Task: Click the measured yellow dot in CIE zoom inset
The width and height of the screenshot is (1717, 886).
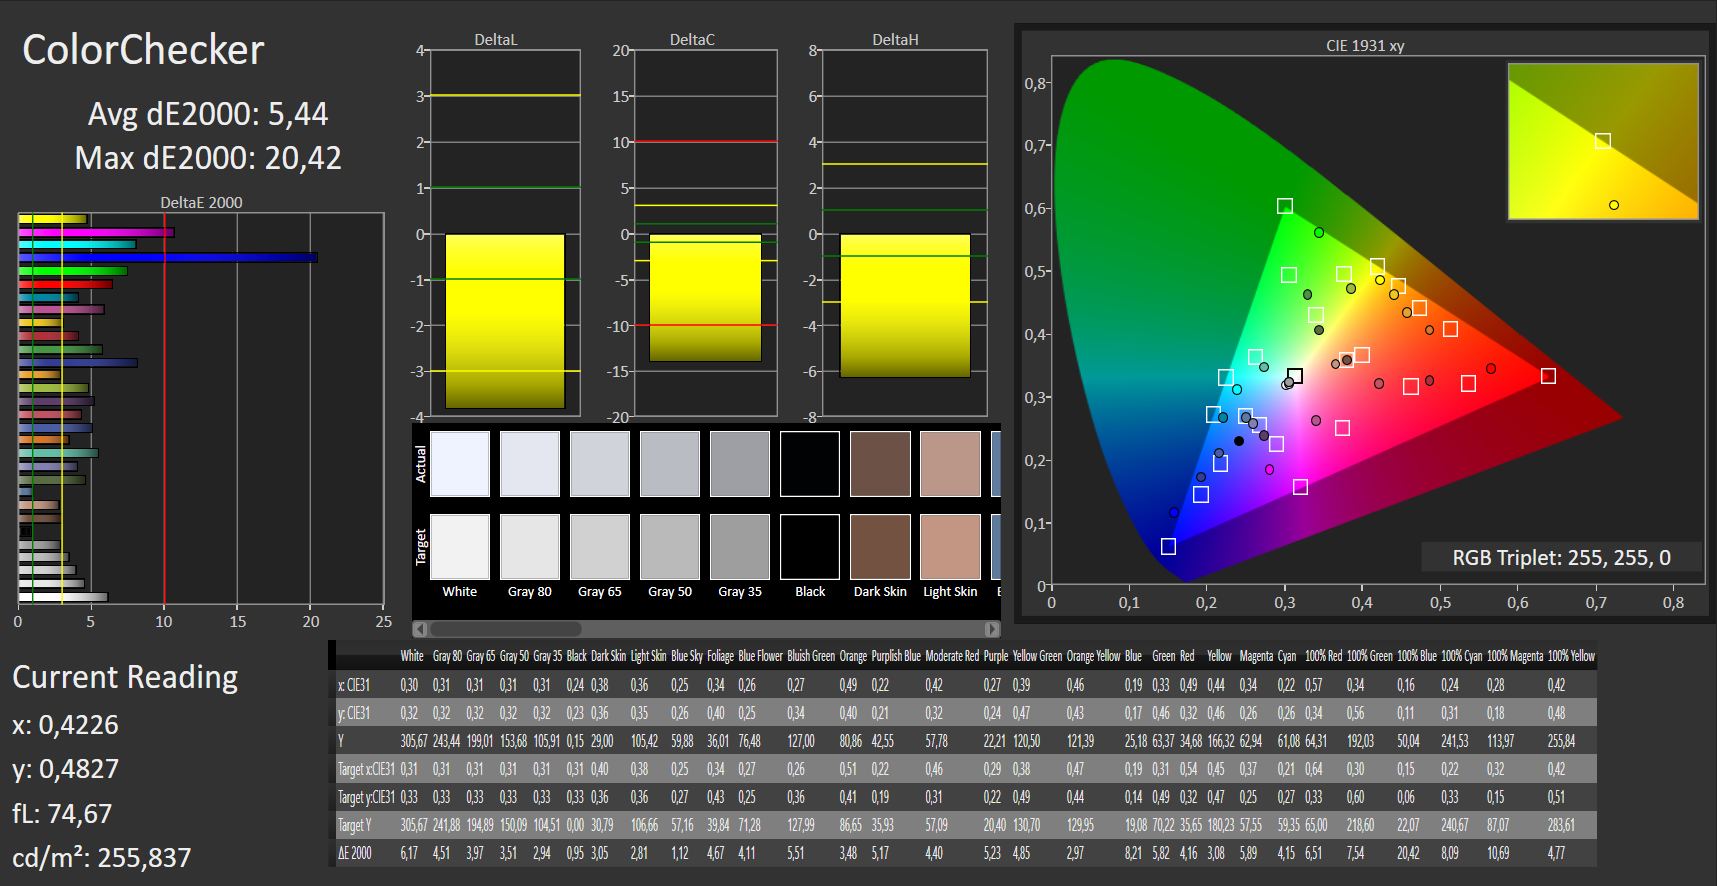Action: point(1614,205)
